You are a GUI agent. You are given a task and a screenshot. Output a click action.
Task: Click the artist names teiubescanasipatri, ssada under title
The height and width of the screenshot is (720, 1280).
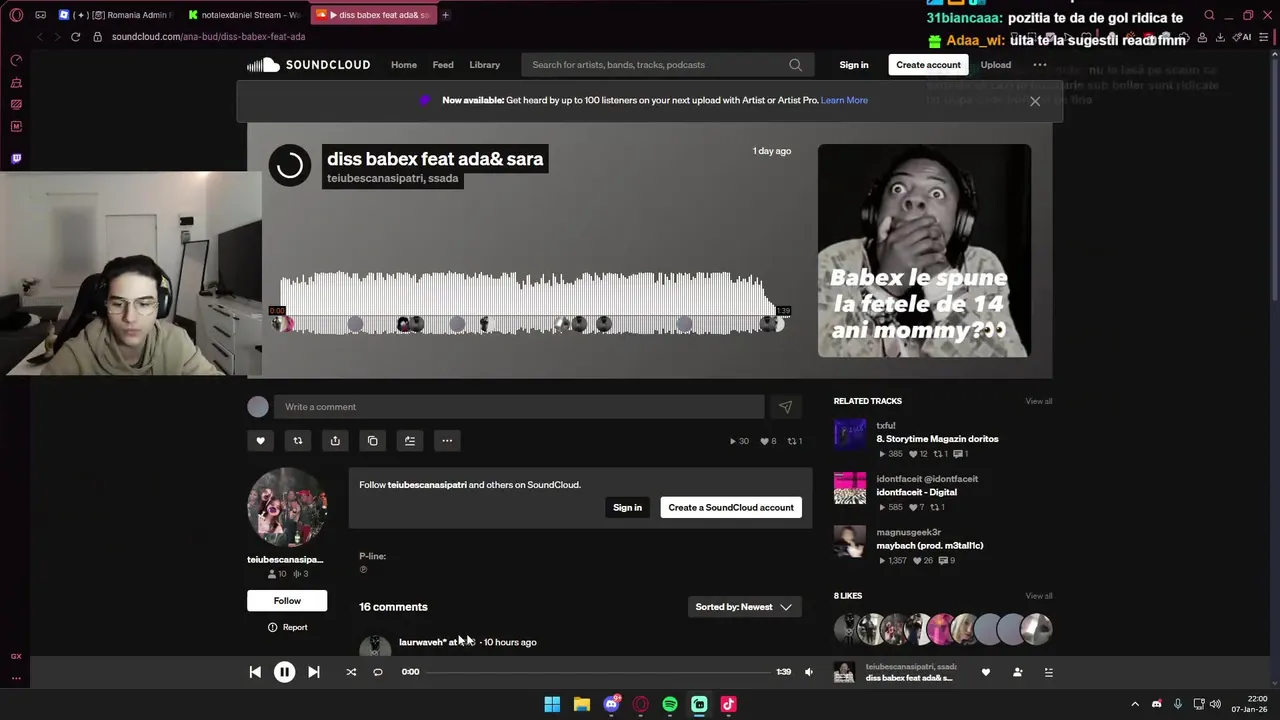click(x=393, y=178)
